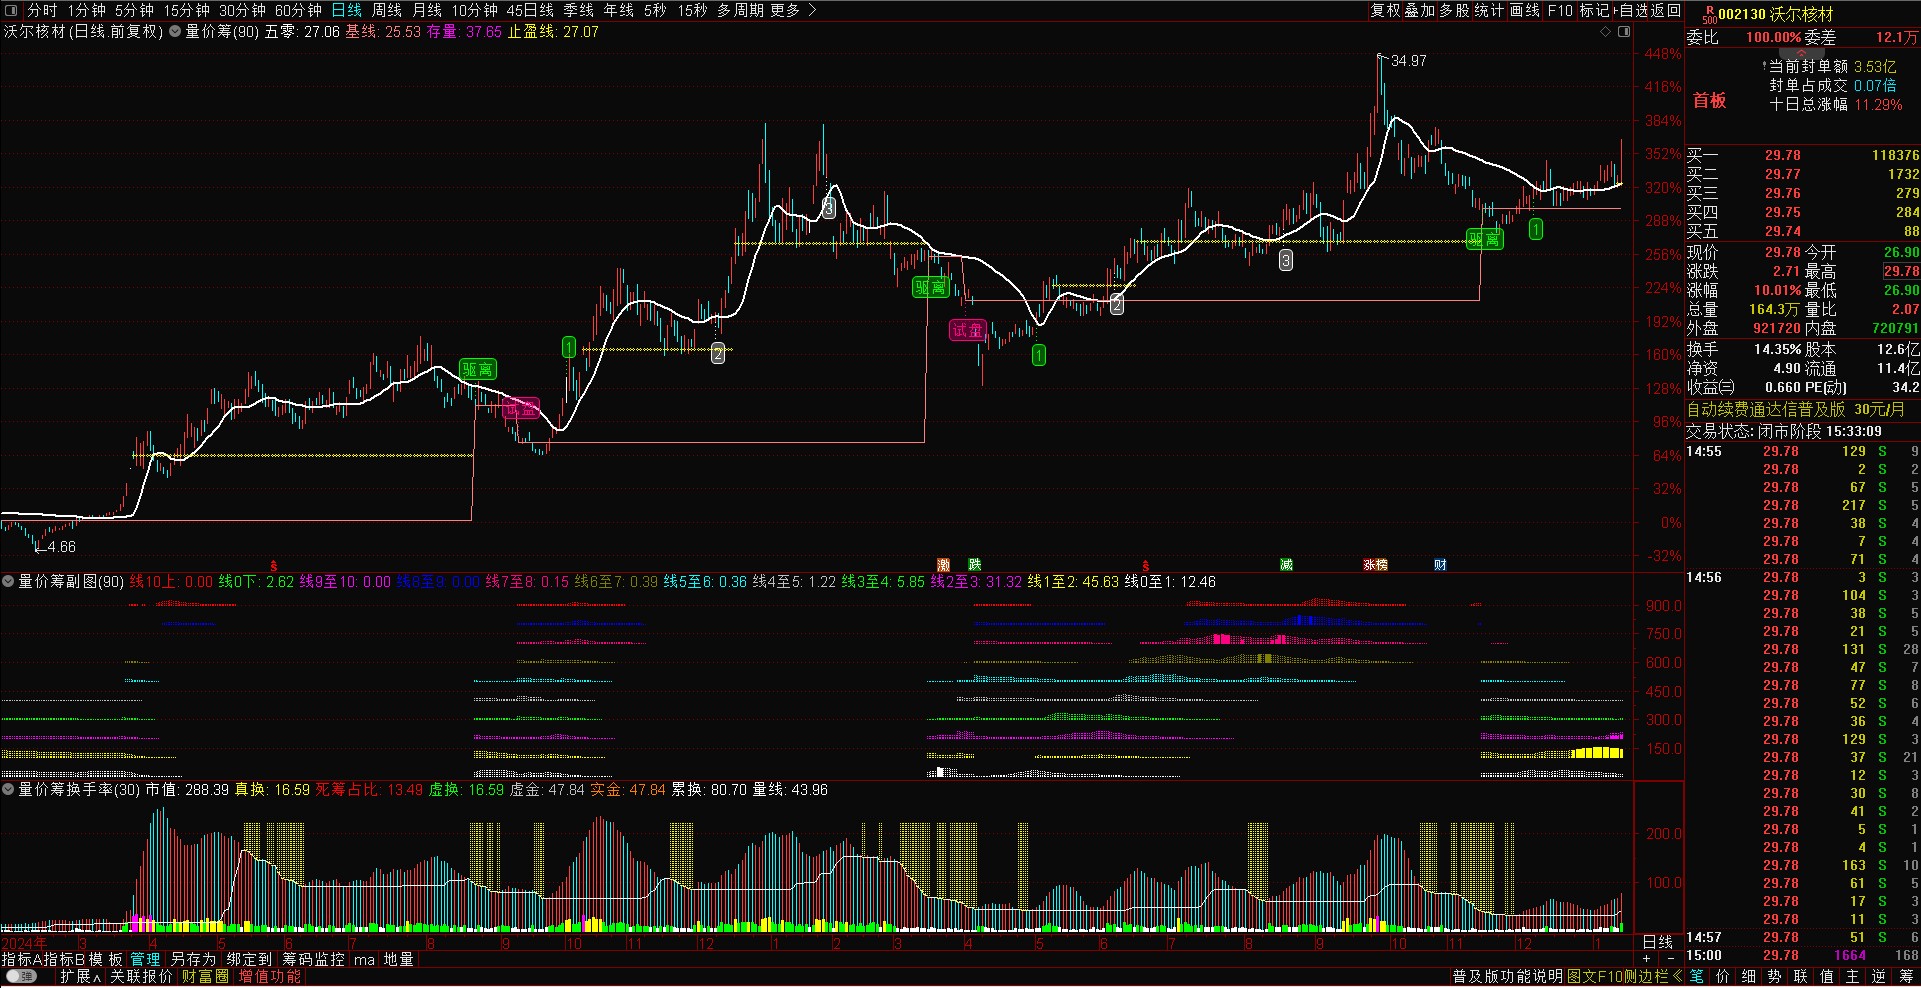Collapse the 量价筹(90) main indicator header
The width and height of the screenshot is (1921, 988).
click(x=175, y=32)
